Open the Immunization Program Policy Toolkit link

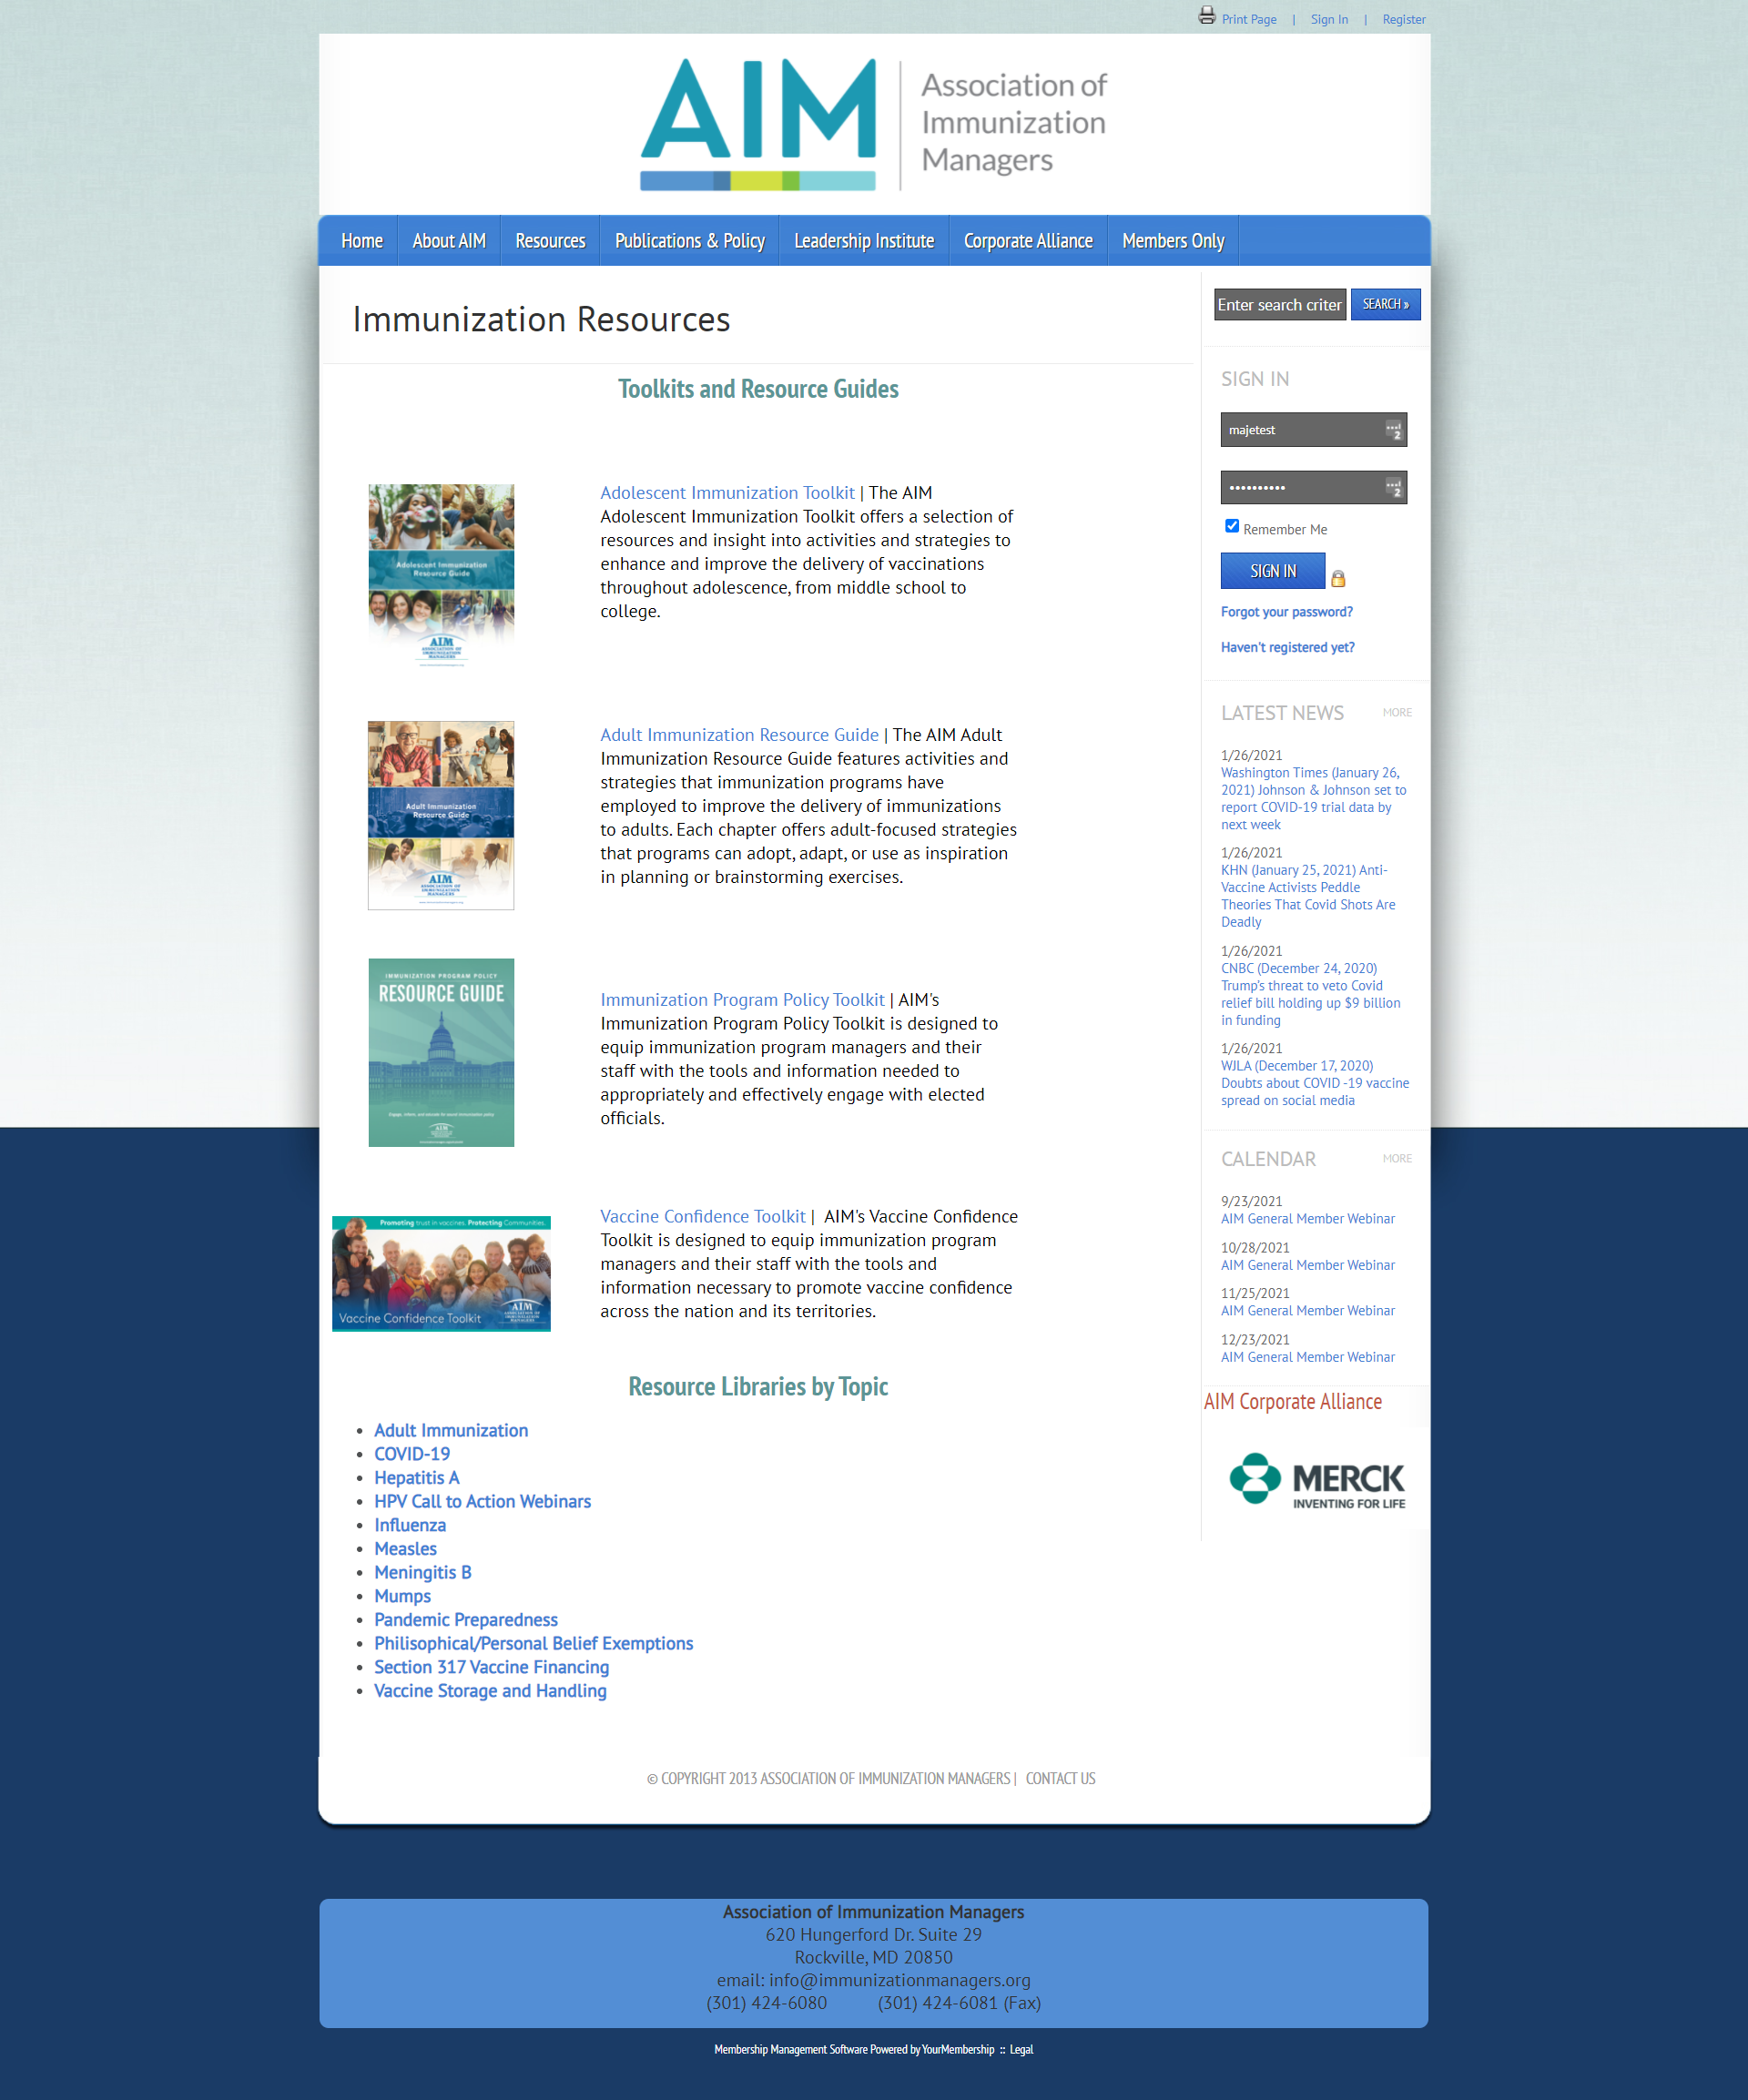coord(742,1000)
